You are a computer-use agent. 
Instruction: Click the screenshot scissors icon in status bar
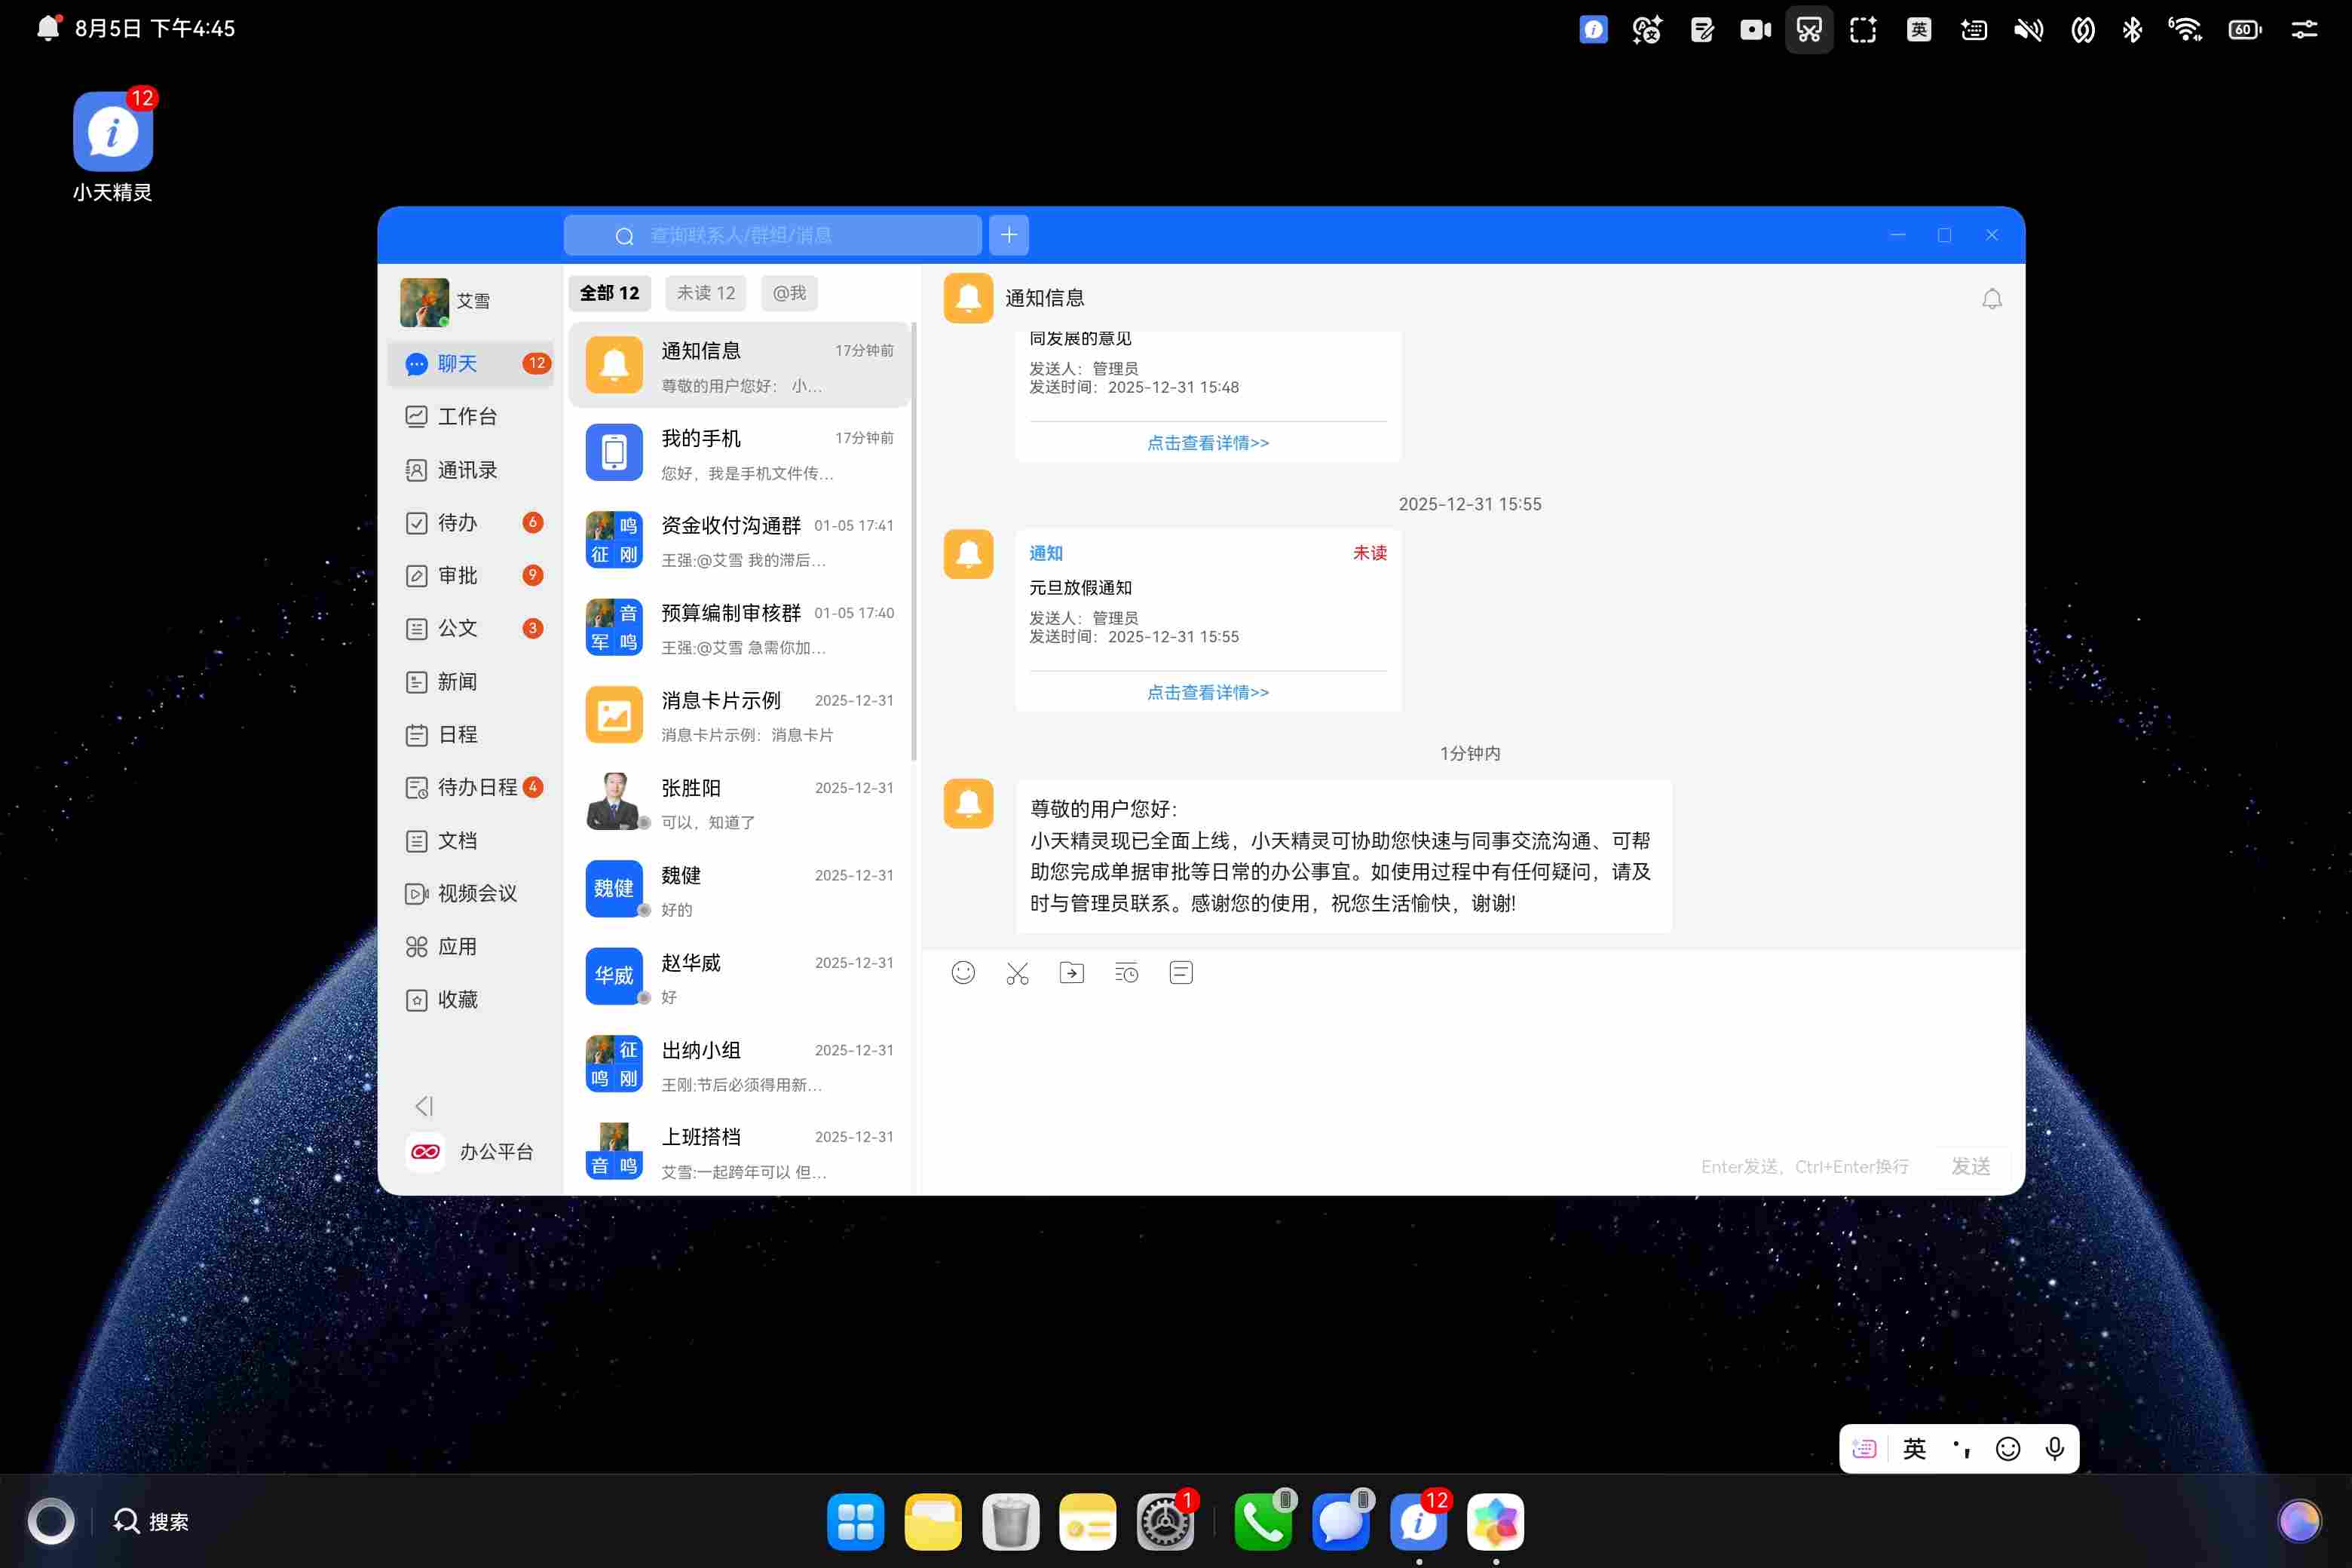(1809, 29)
